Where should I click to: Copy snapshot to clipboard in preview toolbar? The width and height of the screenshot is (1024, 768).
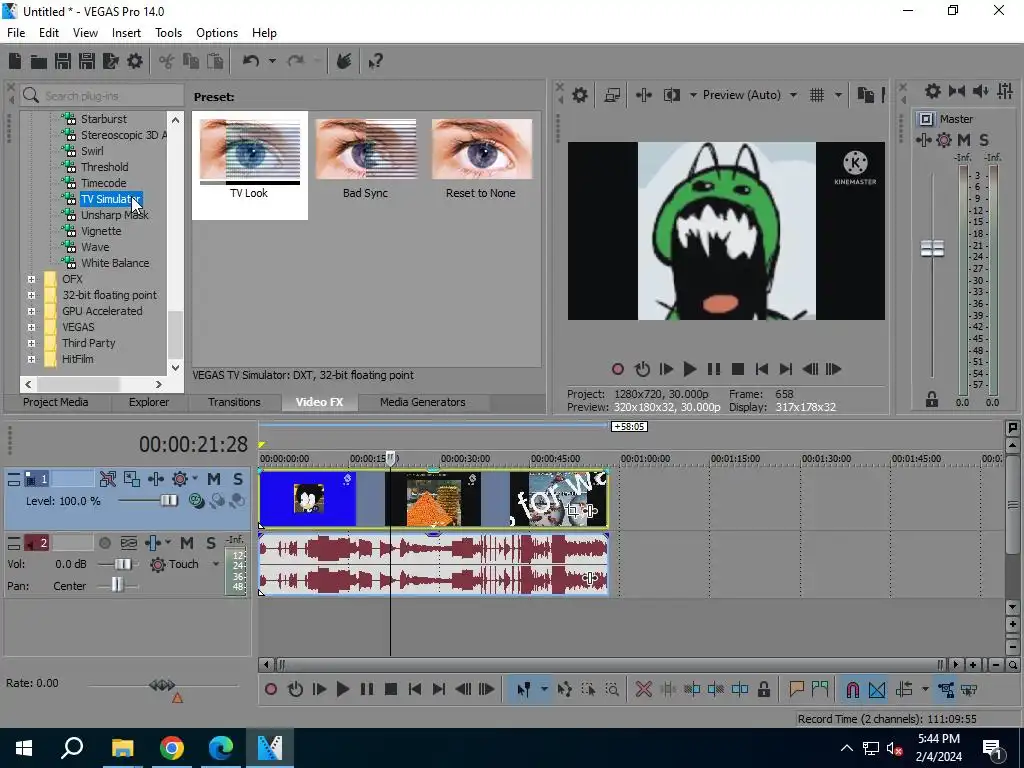[866, 95]
